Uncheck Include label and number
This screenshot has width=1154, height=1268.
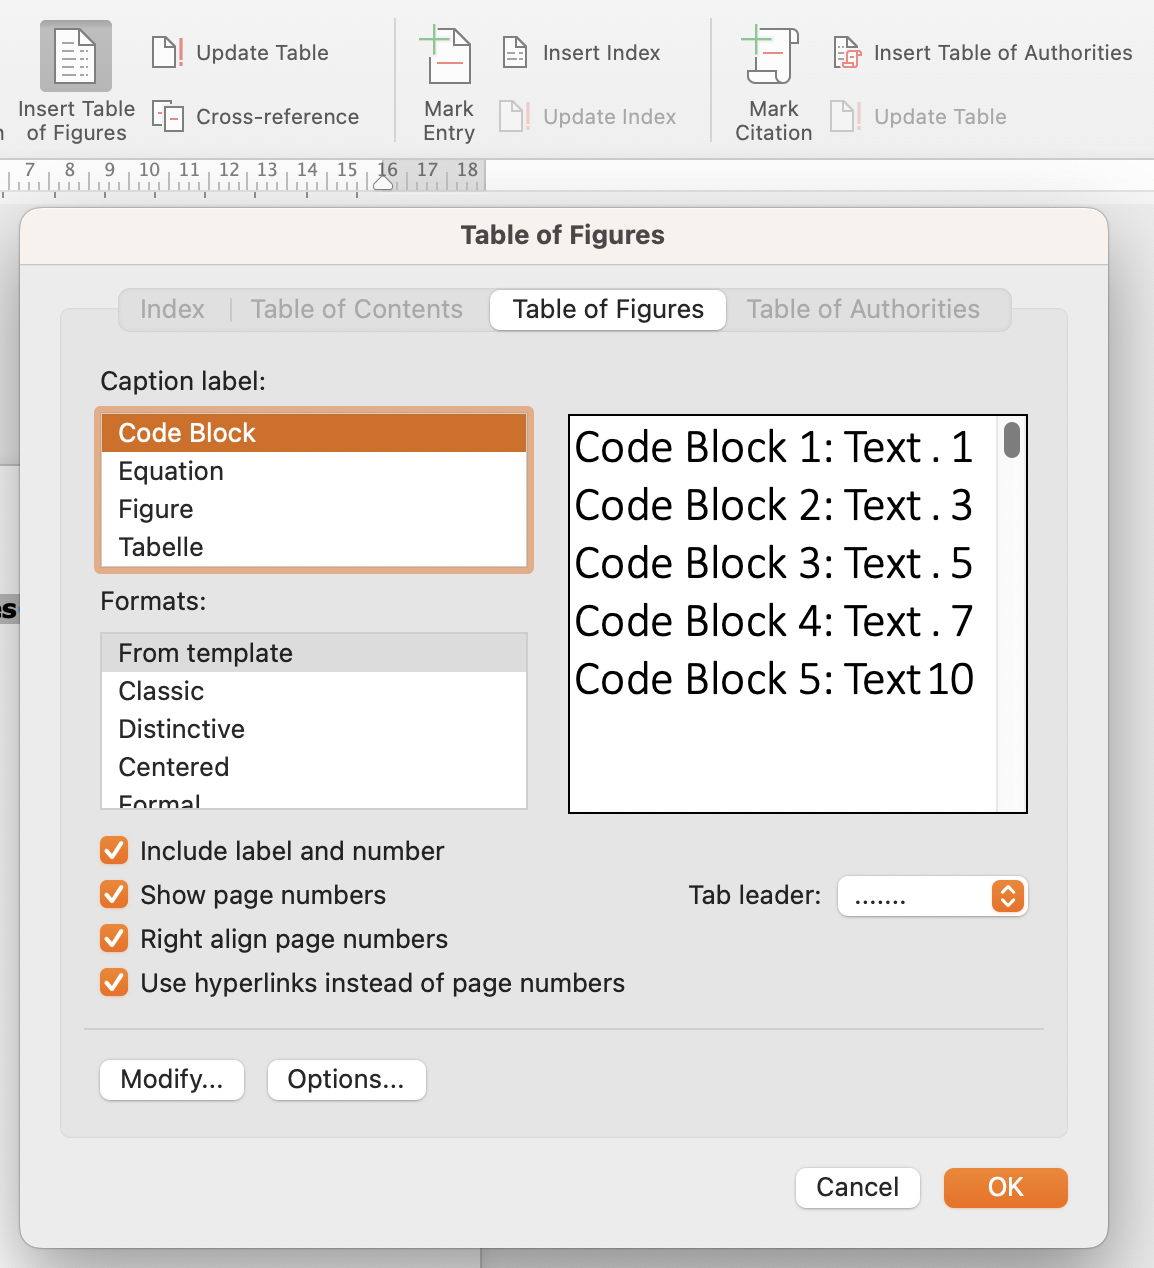[x=114, y=851]
